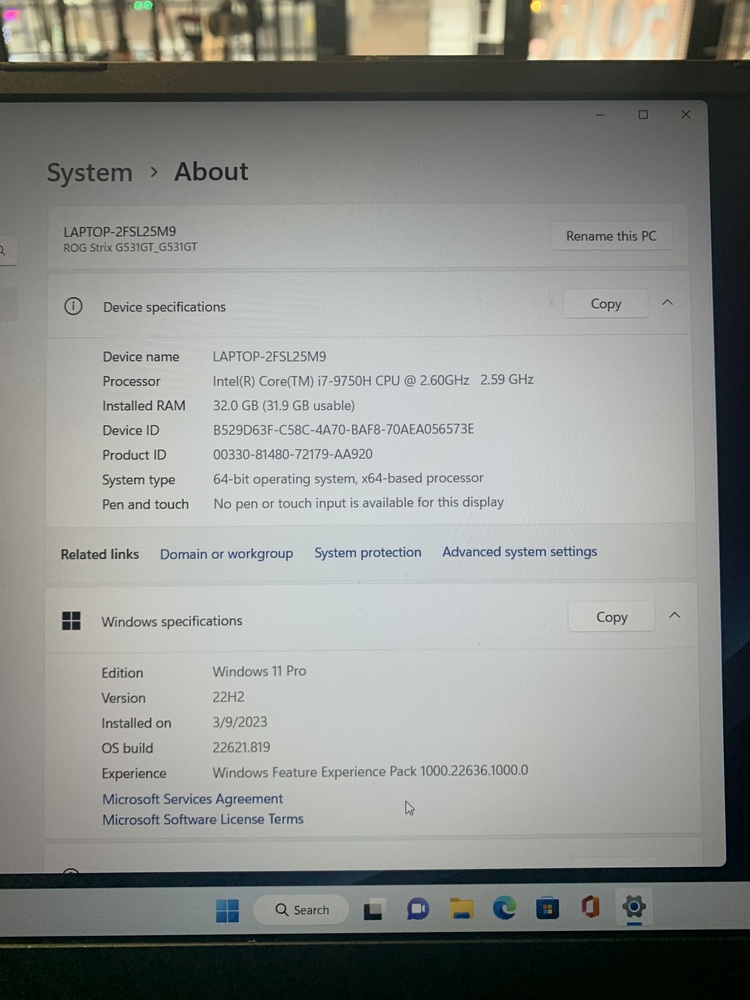Open the Office app from the taskbar
The width and height of the screenshot is (750, 1000).
[591, 906]
